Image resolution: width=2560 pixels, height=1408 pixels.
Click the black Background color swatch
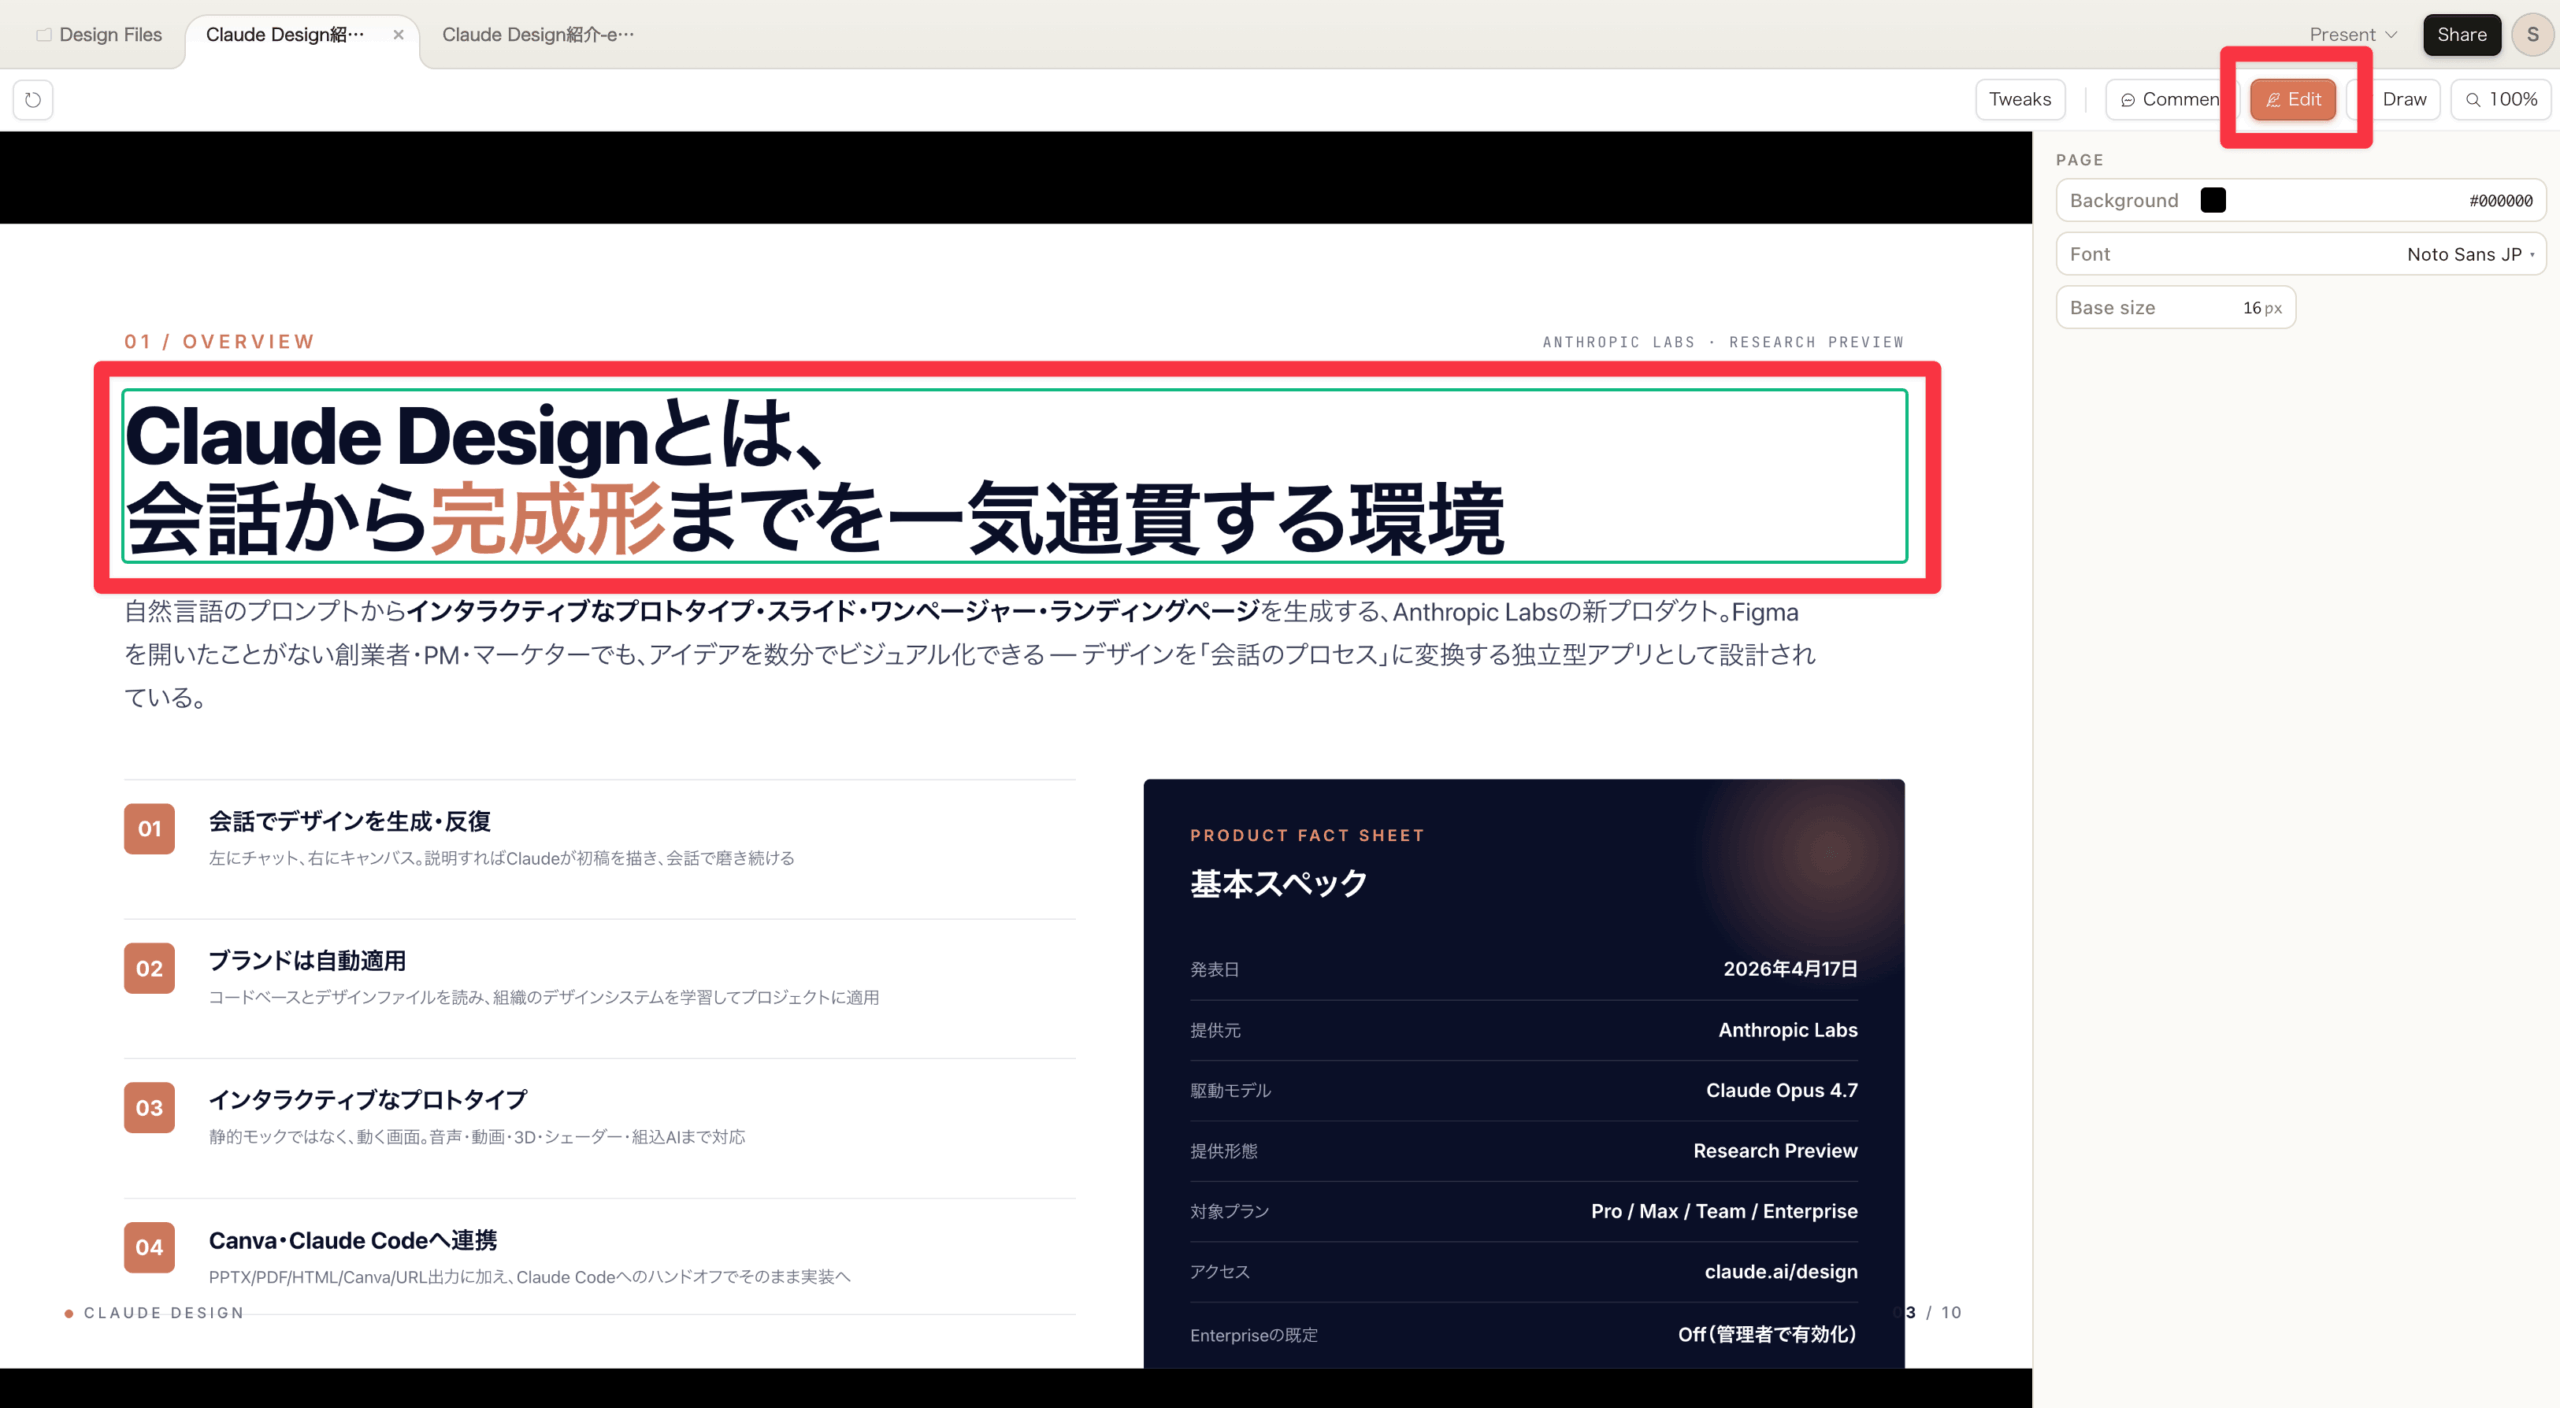tap(2212, 200)
